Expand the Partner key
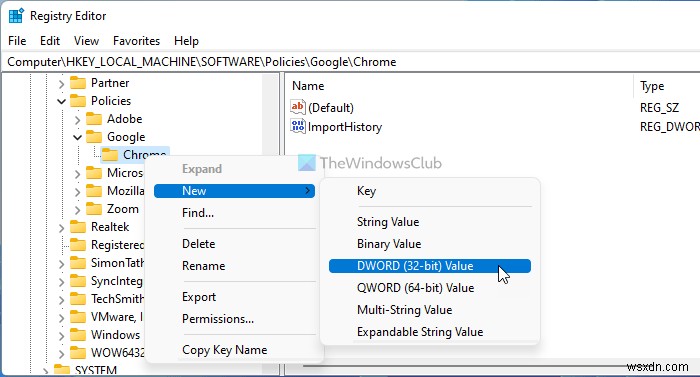700x377 pixels. point(61,84)
